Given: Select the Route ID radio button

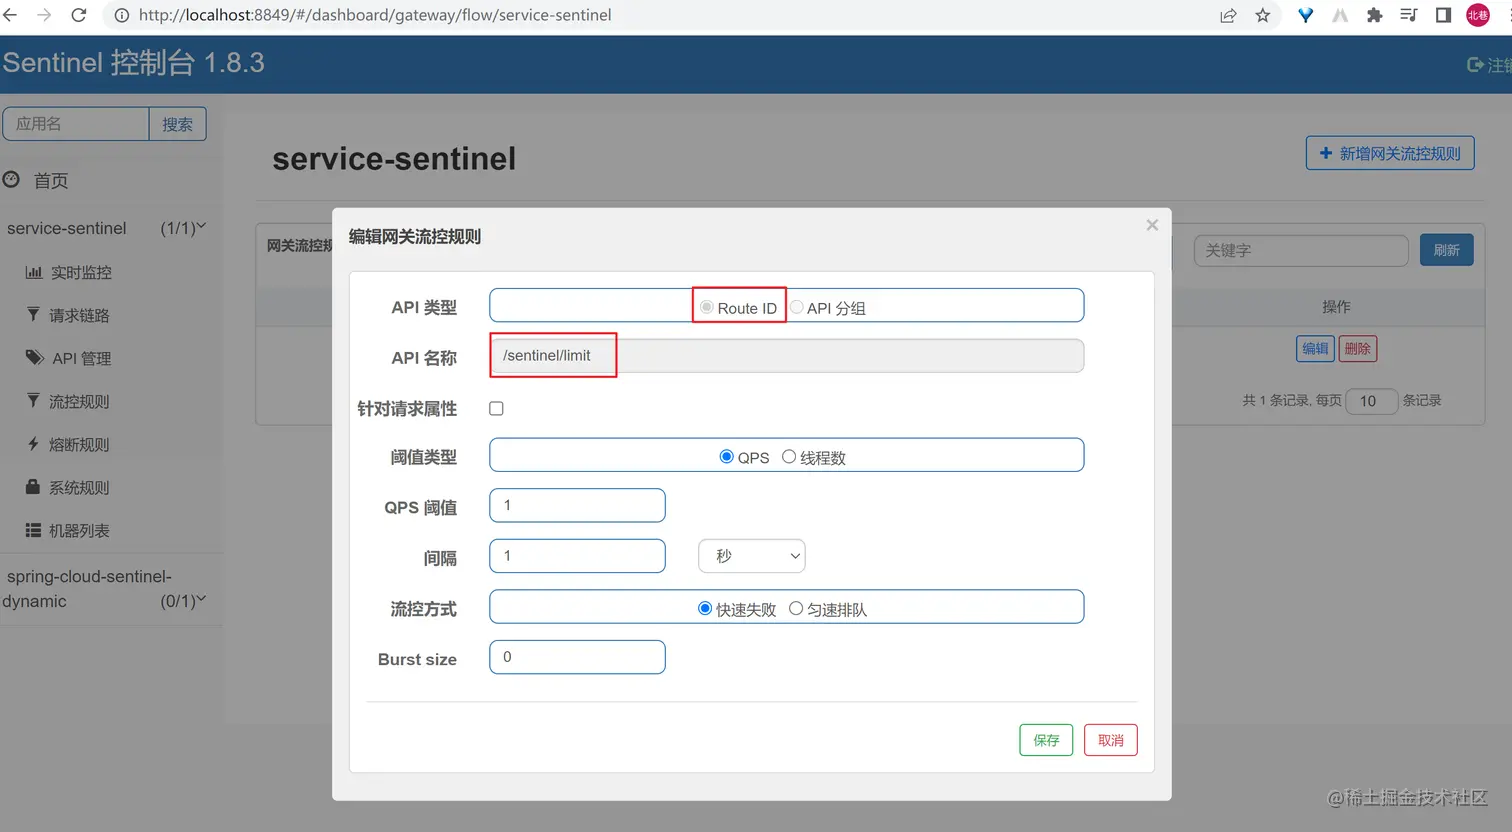Looking at the screenshot, I should [x=707, y=307].
